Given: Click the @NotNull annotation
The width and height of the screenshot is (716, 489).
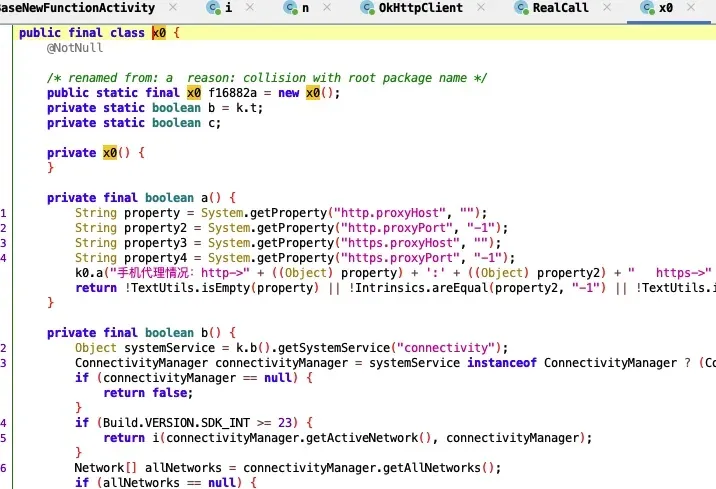Looking at the screenshot, I should [75, 48].
